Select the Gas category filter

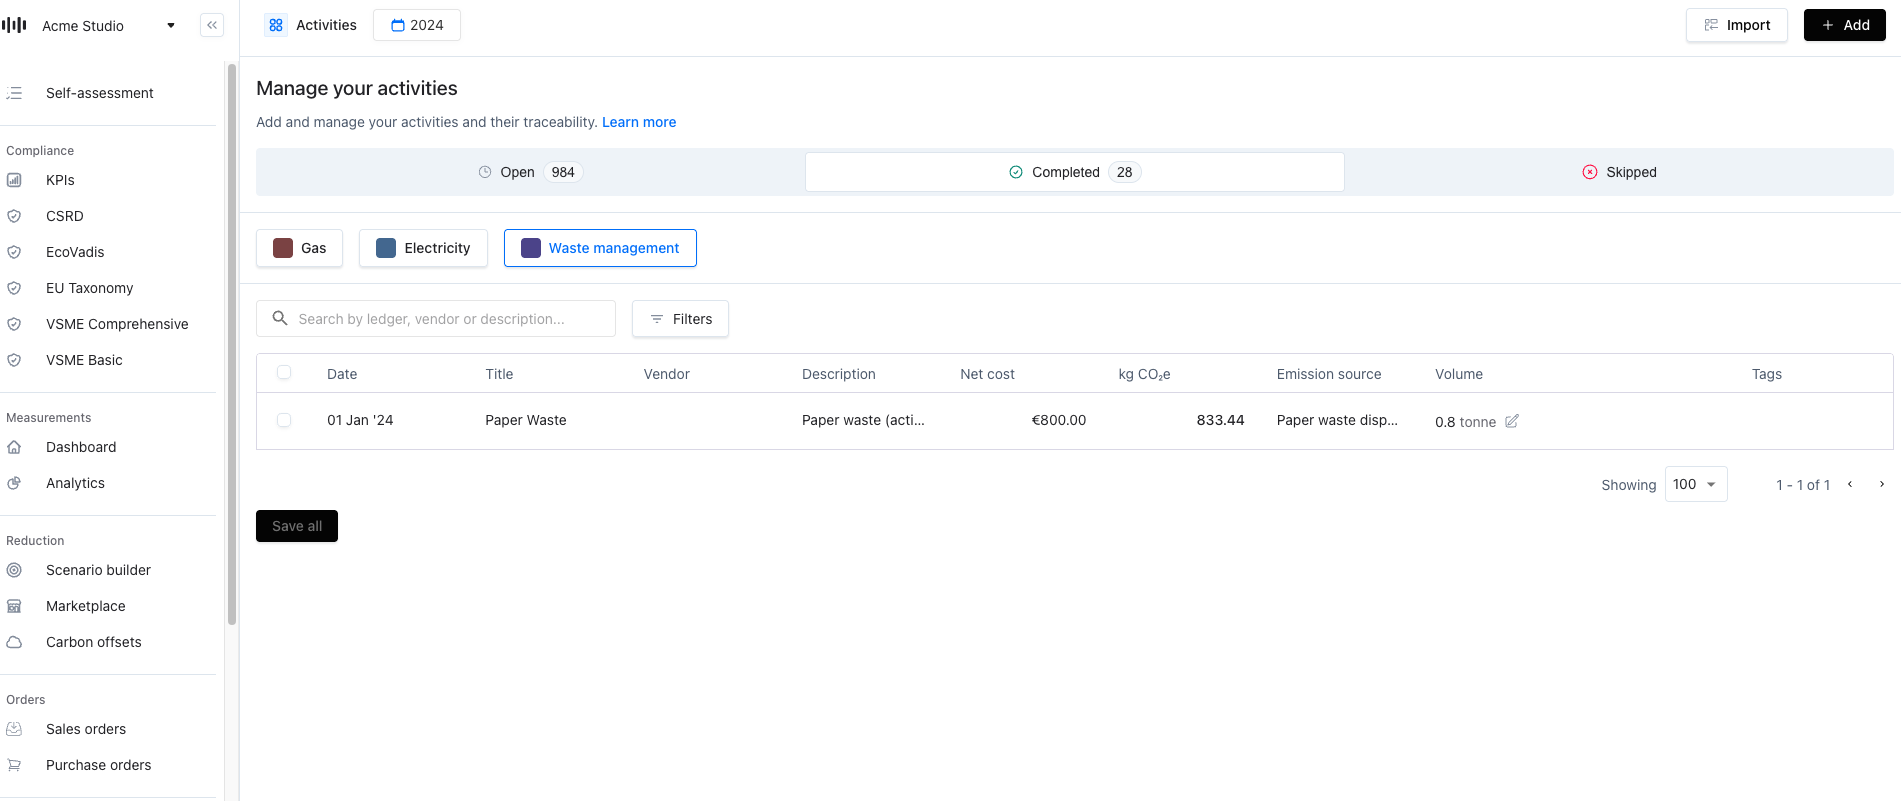[x=300, y=248]
